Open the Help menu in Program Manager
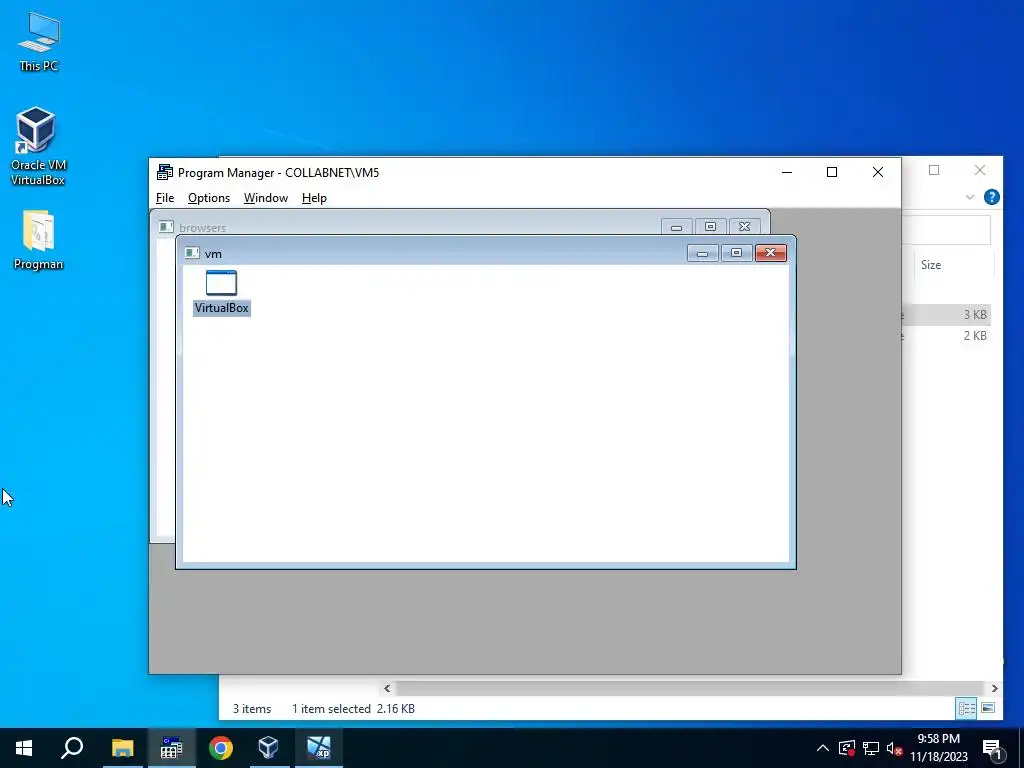The image size is (1024, 768). point(314,198)
